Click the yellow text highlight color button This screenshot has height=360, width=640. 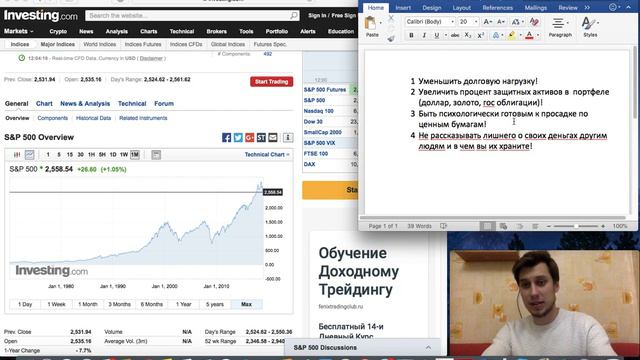click(x=511, y=36)
